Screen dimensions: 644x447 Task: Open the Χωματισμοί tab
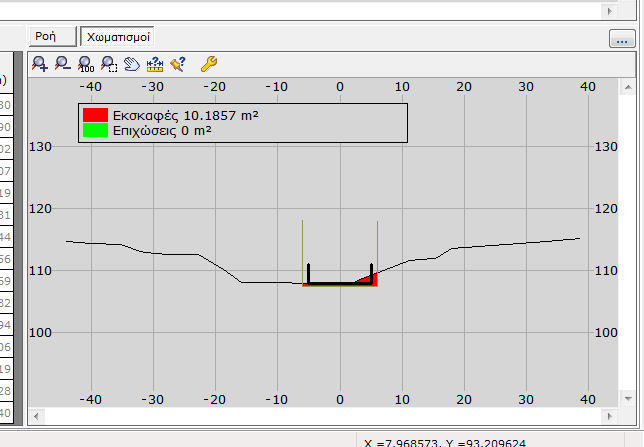[x=119, y=37]
